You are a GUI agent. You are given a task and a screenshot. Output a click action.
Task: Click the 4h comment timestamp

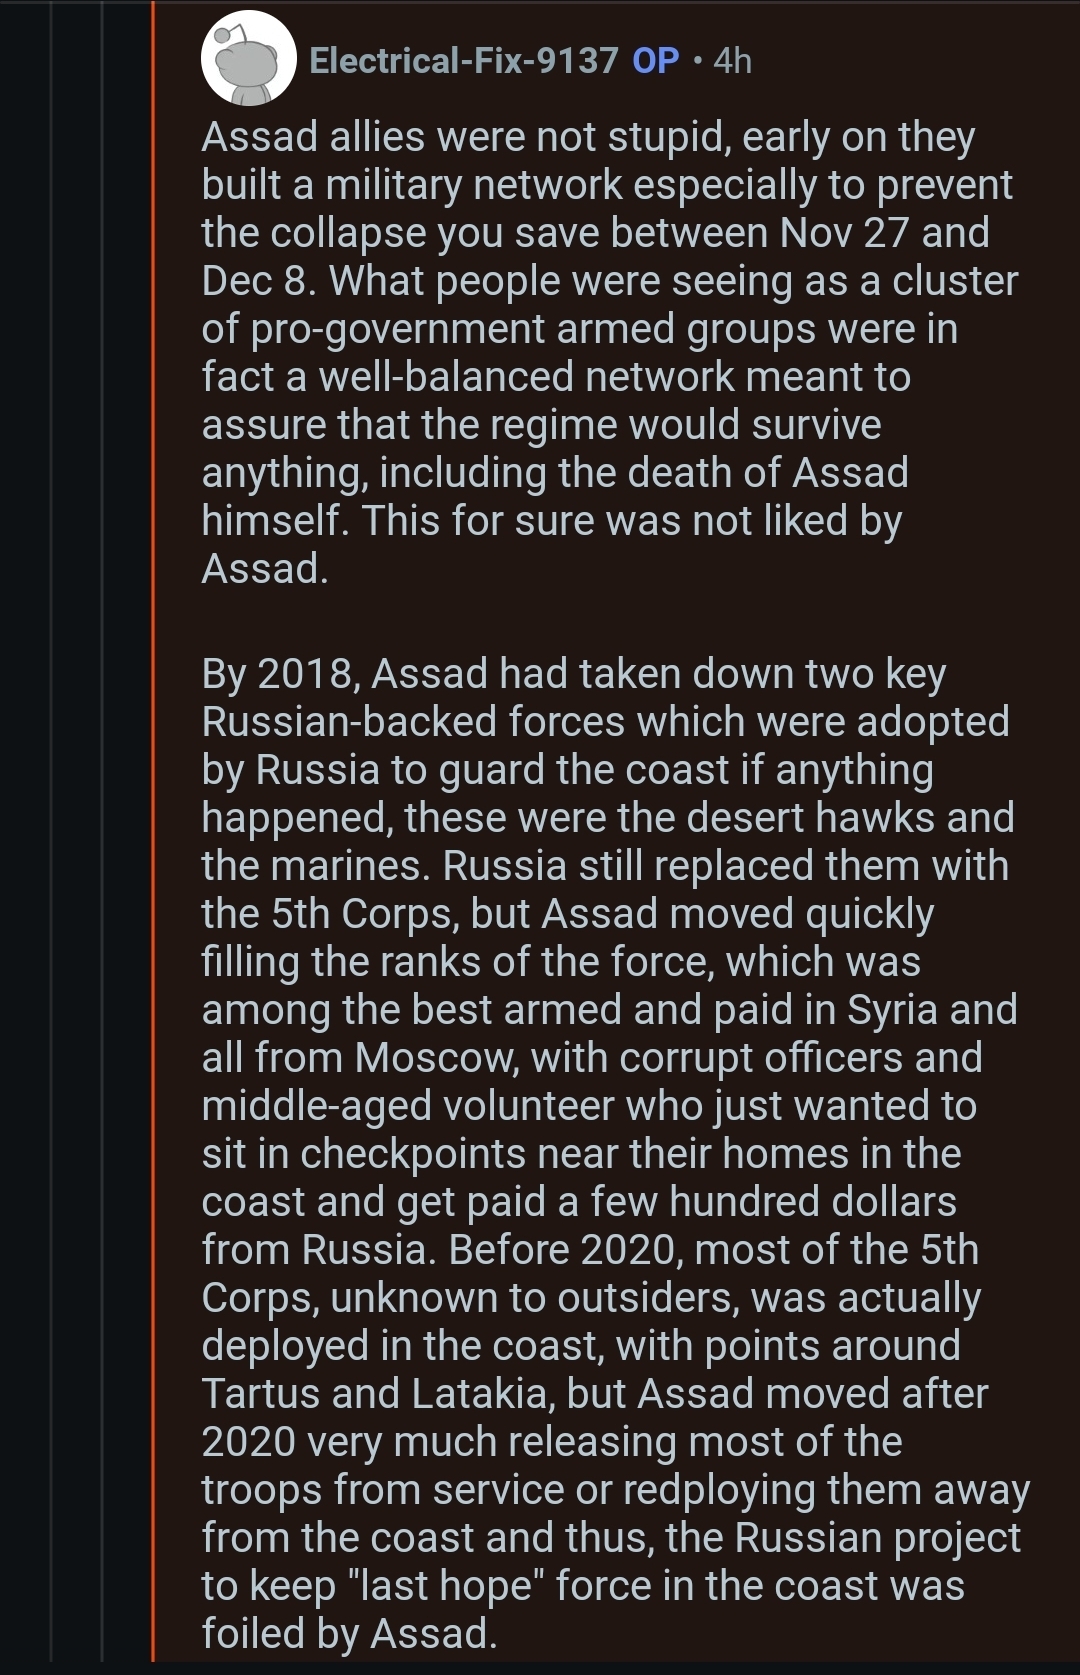(x=733, y=61)
